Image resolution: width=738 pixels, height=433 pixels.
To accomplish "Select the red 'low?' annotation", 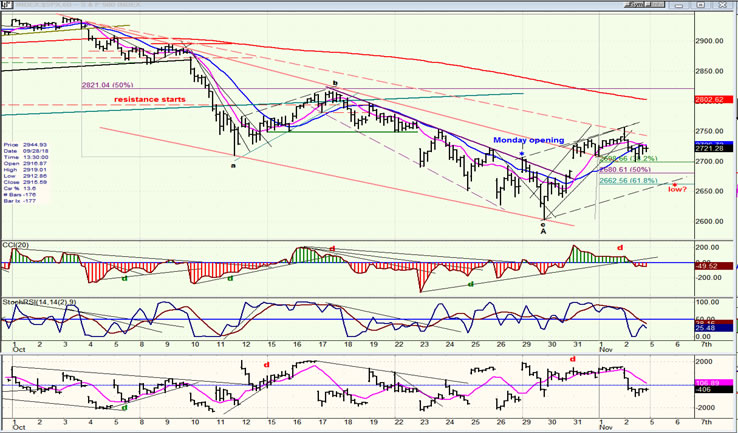I will point(678,190).
